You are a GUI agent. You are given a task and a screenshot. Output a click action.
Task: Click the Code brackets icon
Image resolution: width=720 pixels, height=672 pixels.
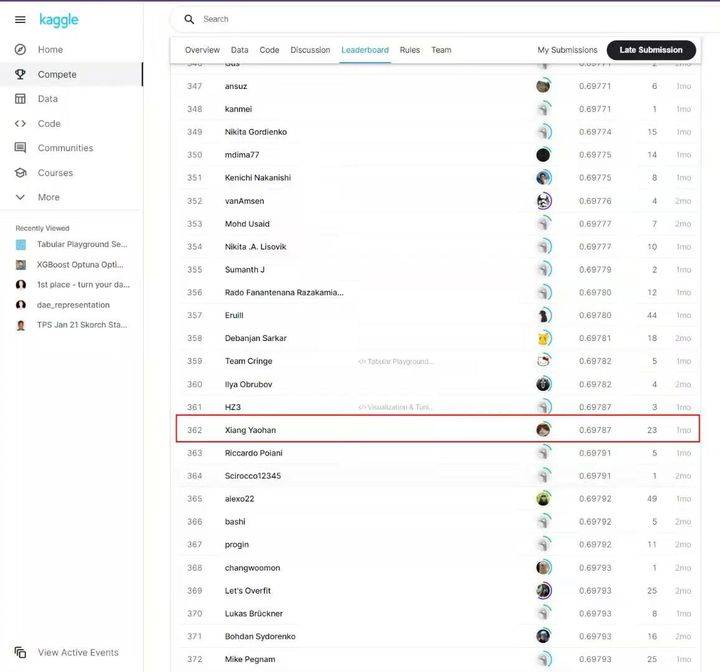point(20,124)
